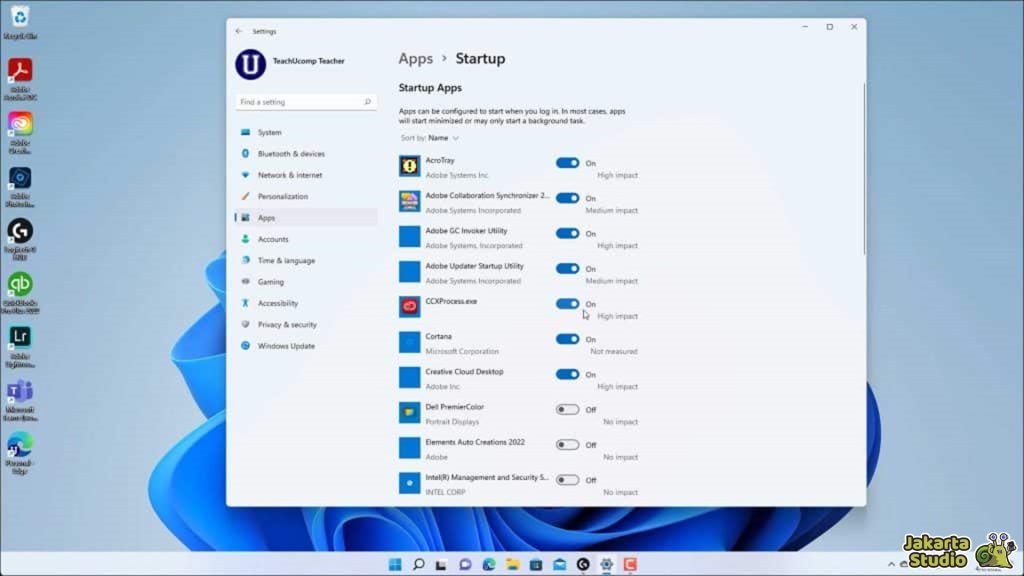Image resolution: width=1024 pixels, height=576 pixels.
Task: Click Logitech G HUB taskbar icon
Action: click(x=583, y=564)
